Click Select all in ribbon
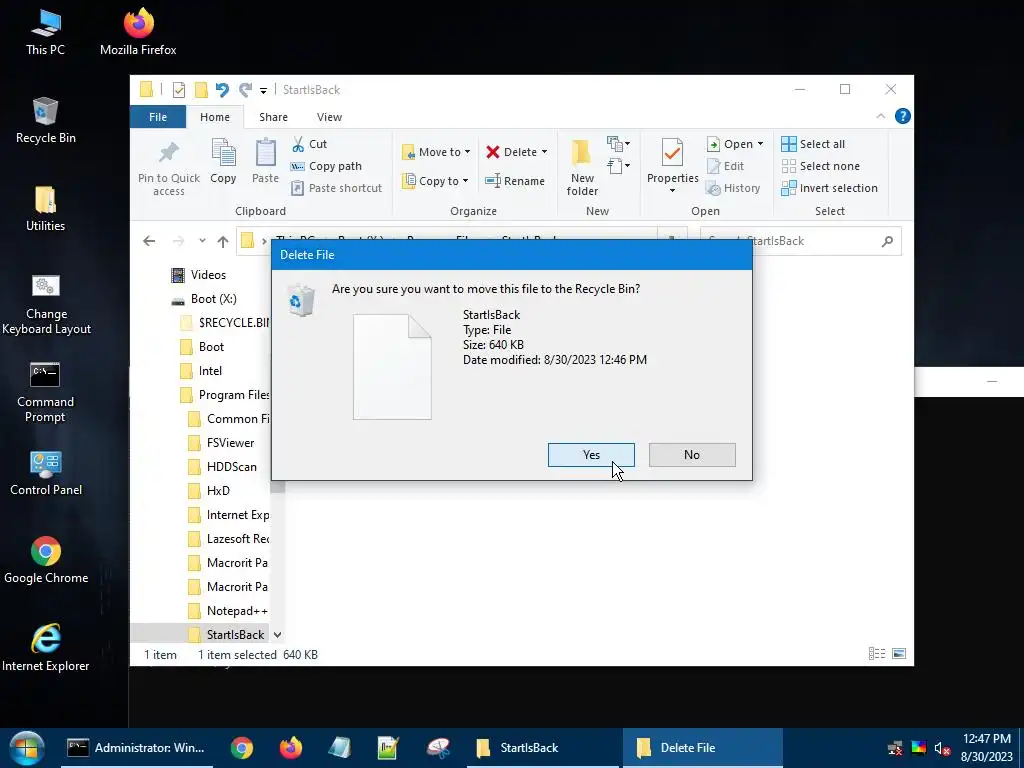Image resolution: width=1024 pixels, height=768 pixels. click(813, 144)
